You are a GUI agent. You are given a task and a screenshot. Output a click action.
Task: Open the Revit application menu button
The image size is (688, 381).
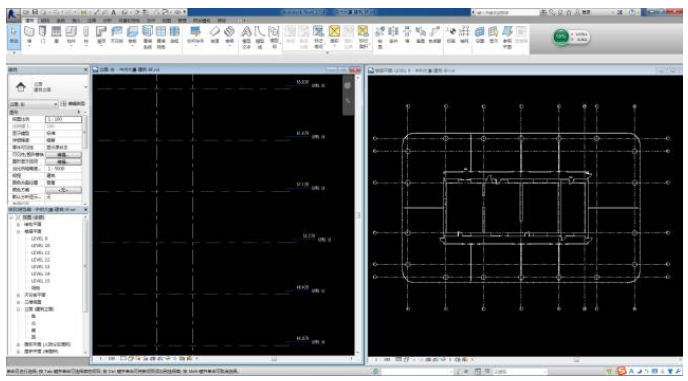click(12, 14)
